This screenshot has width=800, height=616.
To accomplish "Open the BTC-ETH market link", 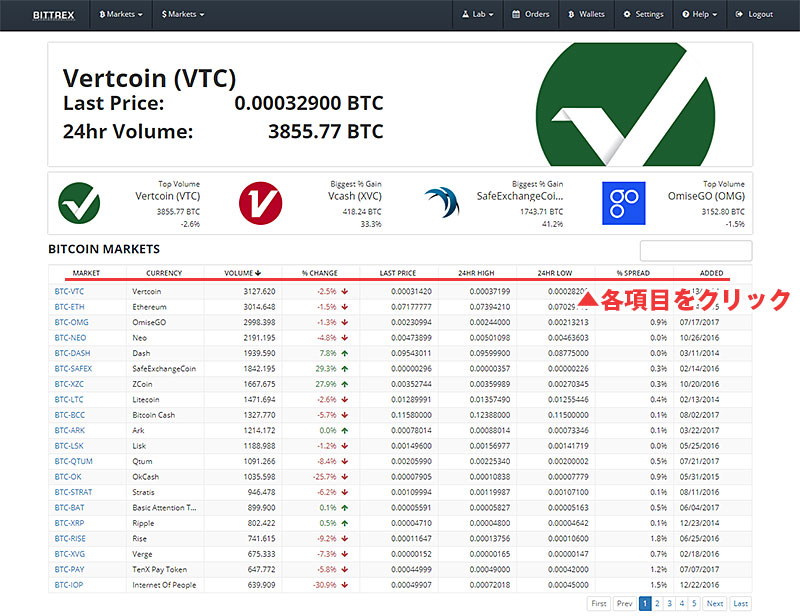I will pyautogui.click(x=69, y=307).
